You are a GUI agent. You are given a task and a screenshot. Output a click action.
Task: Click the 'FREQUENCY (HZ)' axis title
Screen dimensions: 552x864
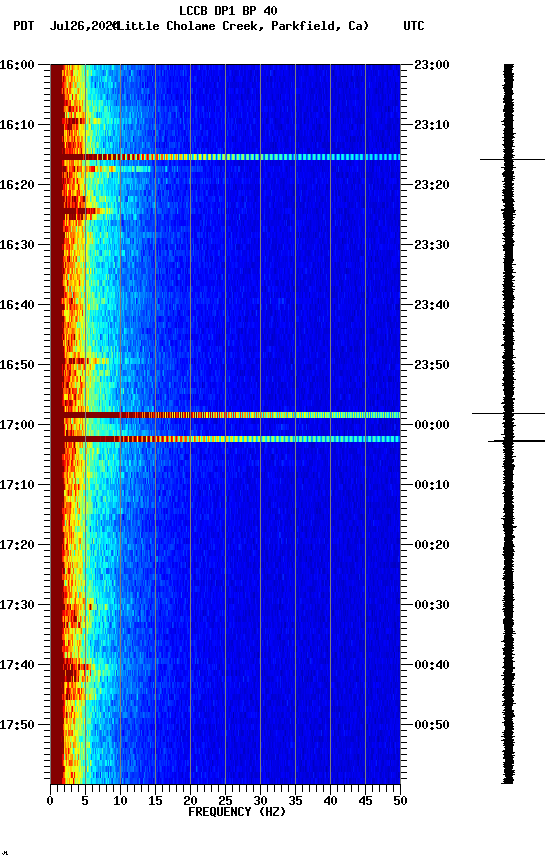(237, 812)
